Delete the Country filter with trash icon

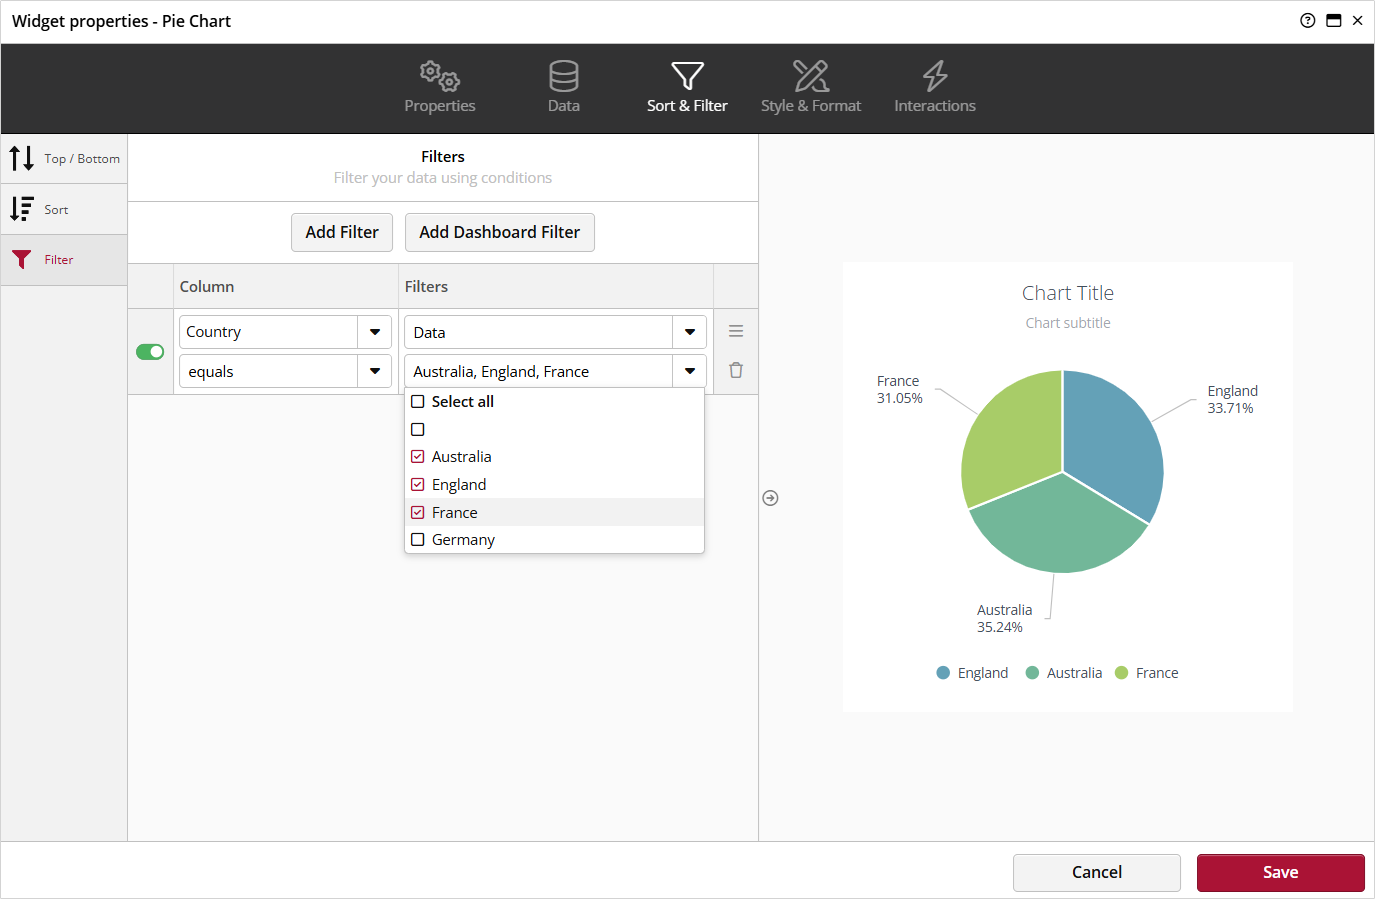tap(736, 370)
